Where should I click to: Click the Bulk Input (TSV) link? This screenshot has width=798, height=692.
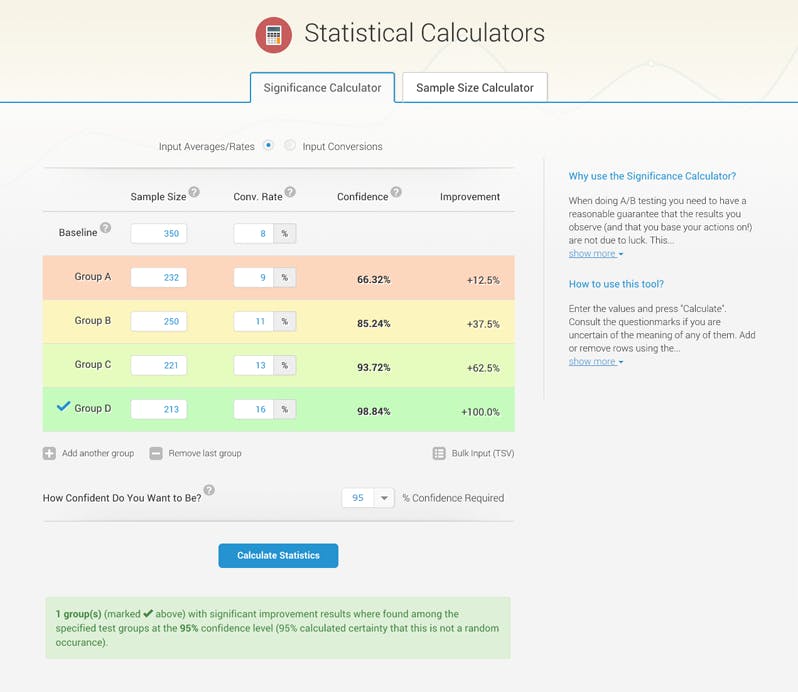pyautogui.click(x=482, y=453)
